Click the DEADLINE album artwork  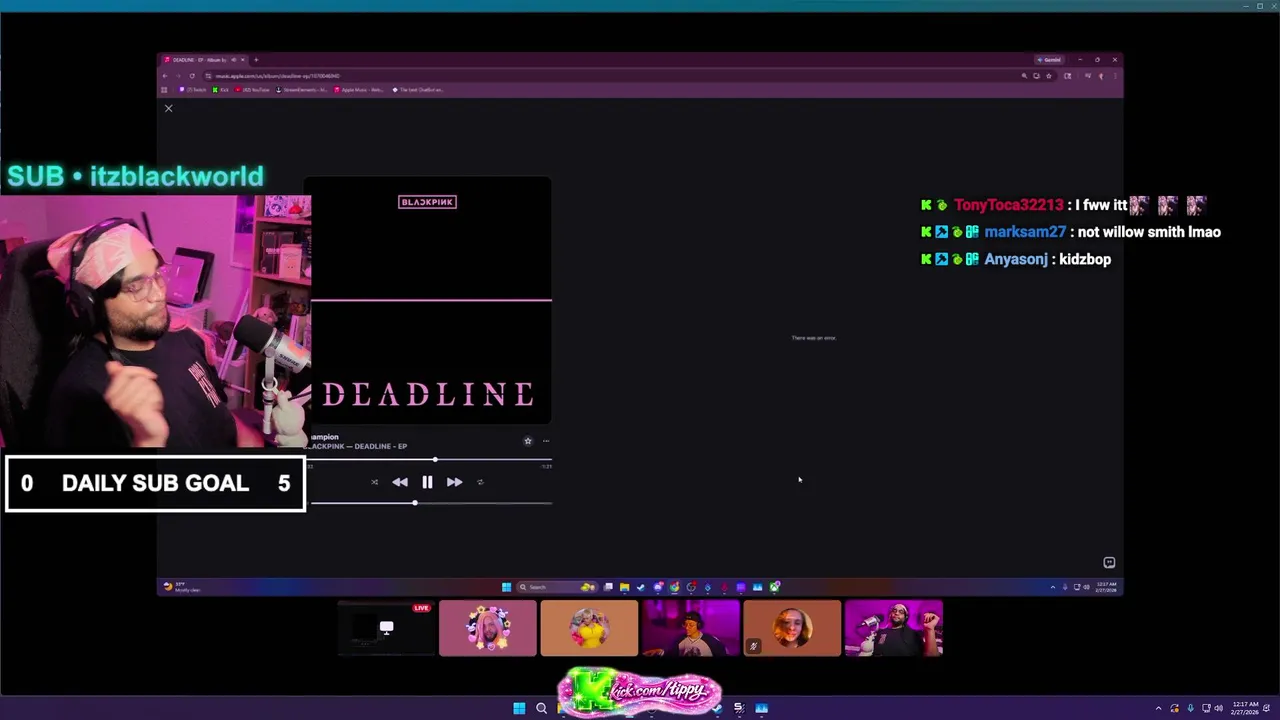pyautogui.click(x=427, y=301)
